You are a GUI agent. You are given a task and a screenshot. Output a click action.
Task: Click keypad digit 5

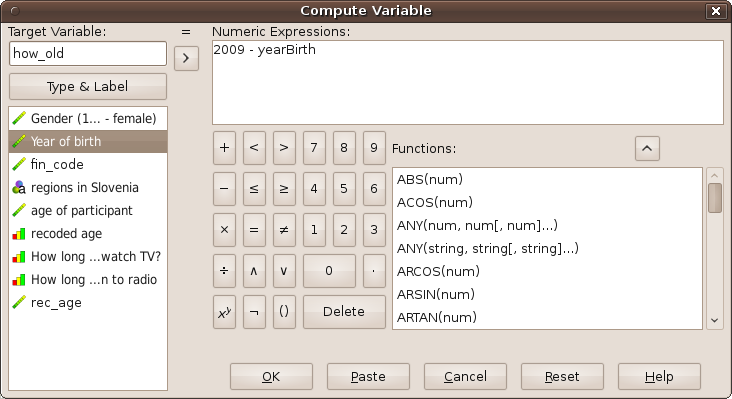(344, 189)
